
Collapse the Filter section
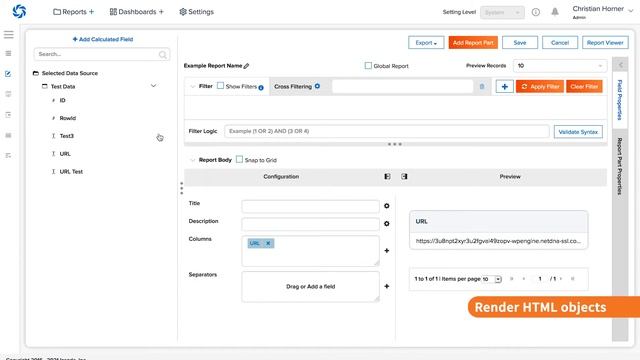[193, 87]
